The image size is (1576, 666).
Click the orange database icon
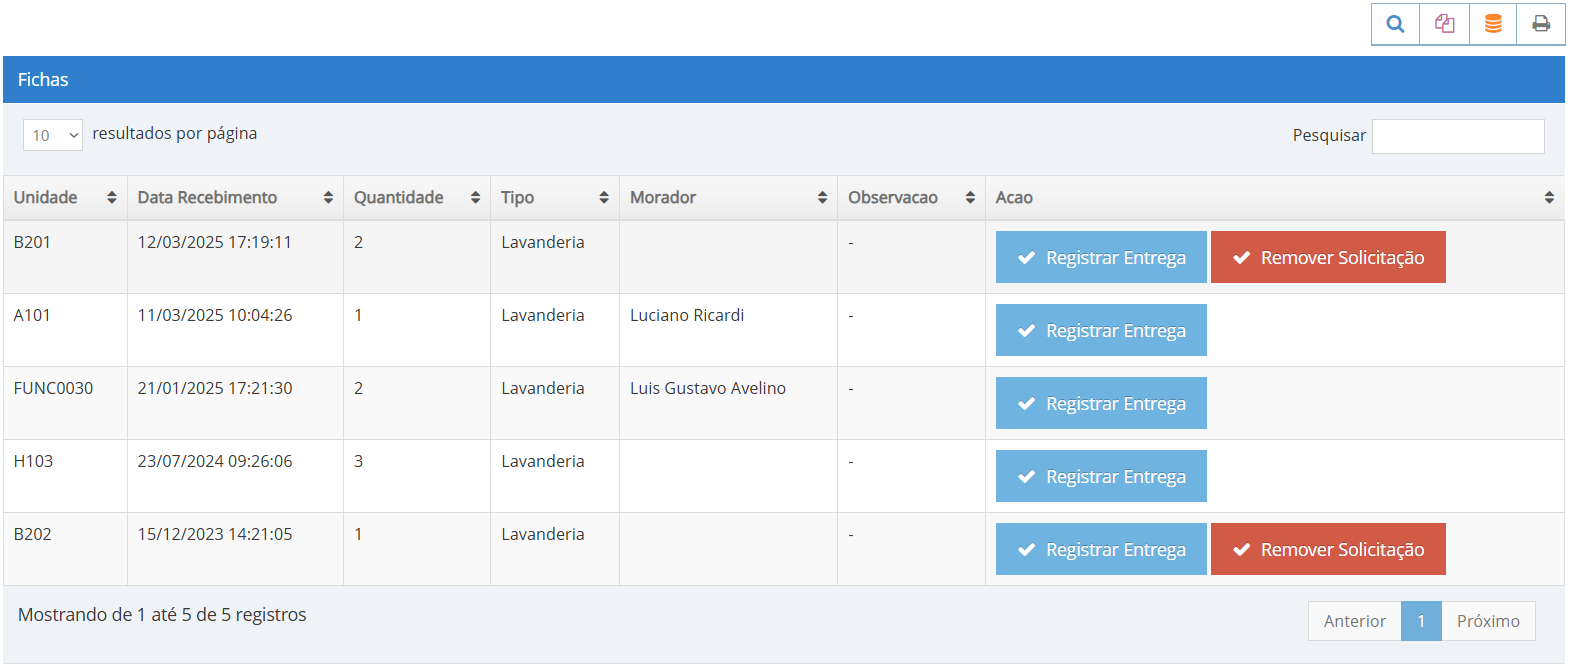(x=1492, y=24)
